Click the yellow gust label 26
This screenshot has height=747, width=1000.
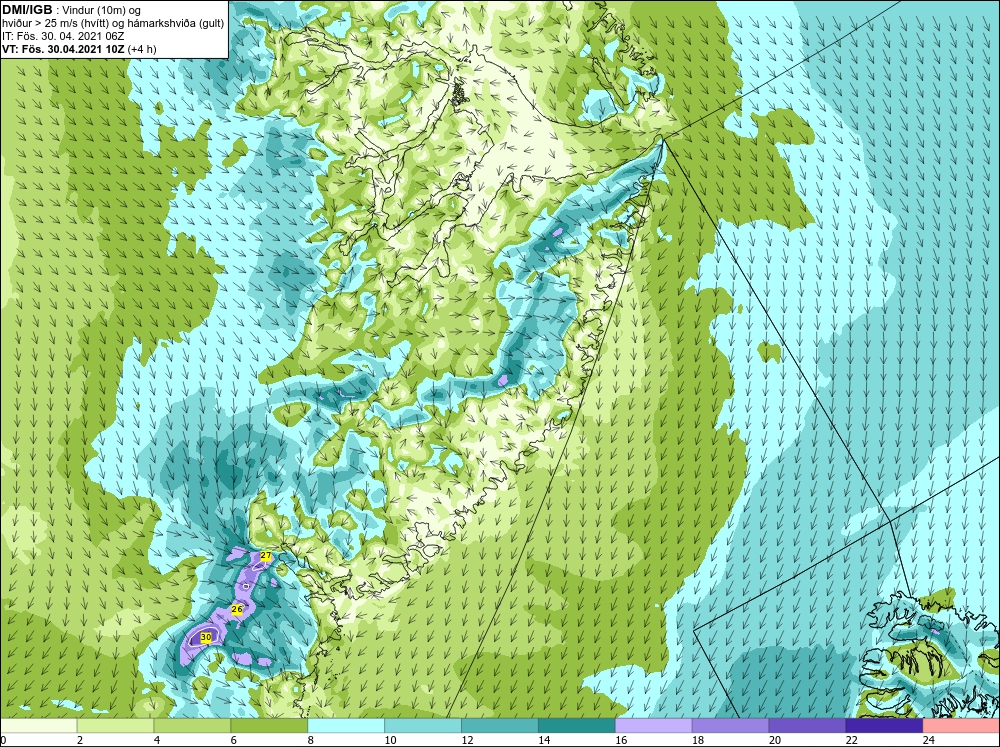[237, 609]
